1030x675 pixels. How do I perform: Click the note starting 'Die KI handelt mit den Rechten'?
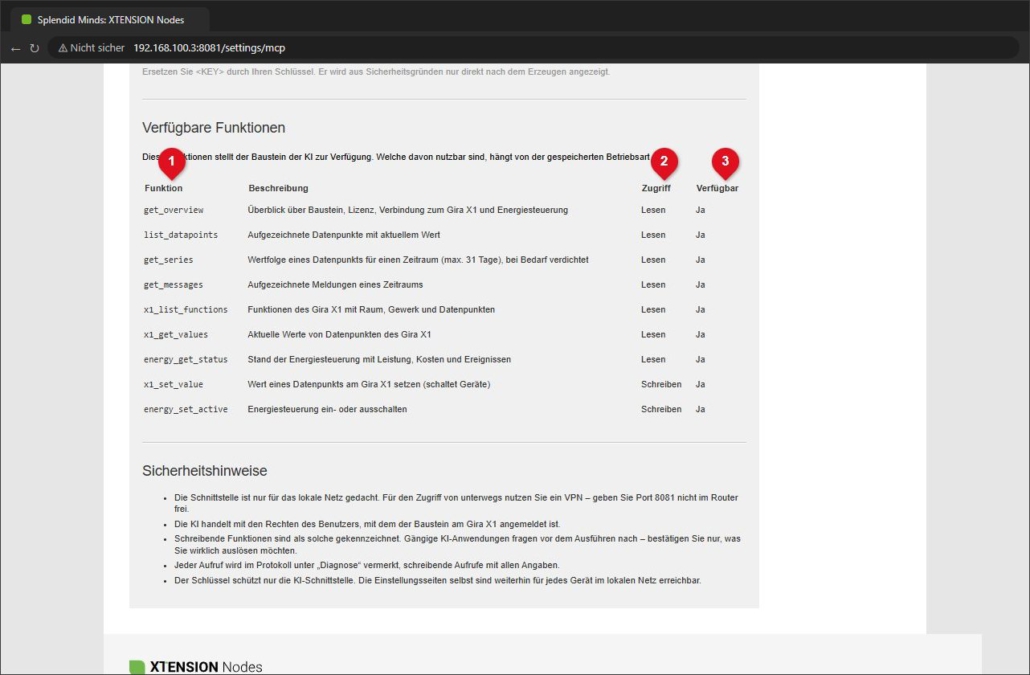(x=367, y=525)
